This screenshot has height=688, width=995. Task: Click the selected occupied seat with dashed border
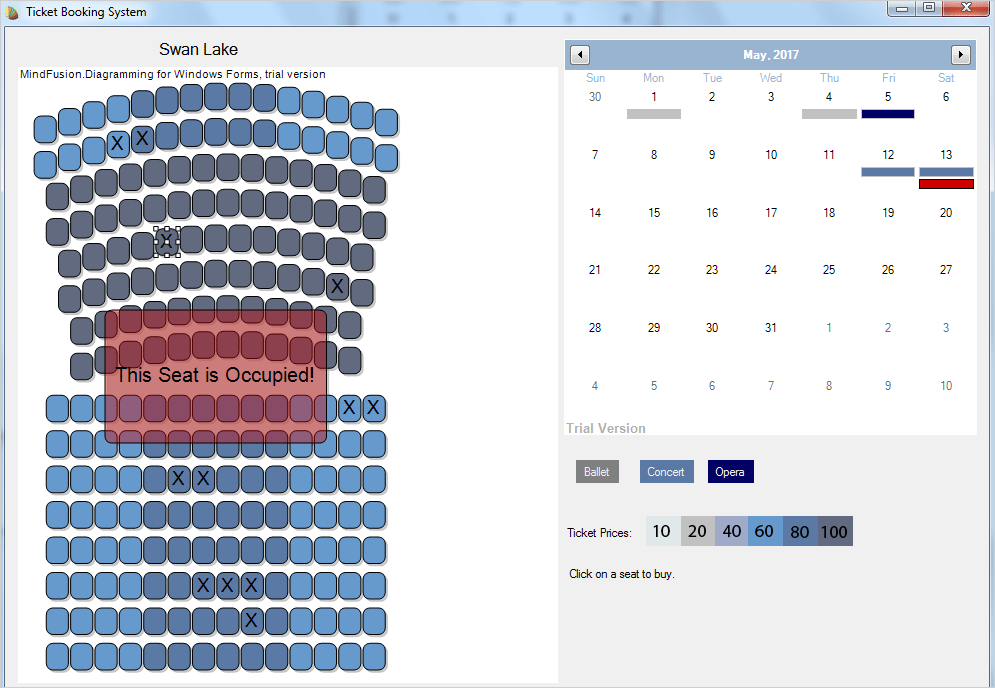(166, 241)
